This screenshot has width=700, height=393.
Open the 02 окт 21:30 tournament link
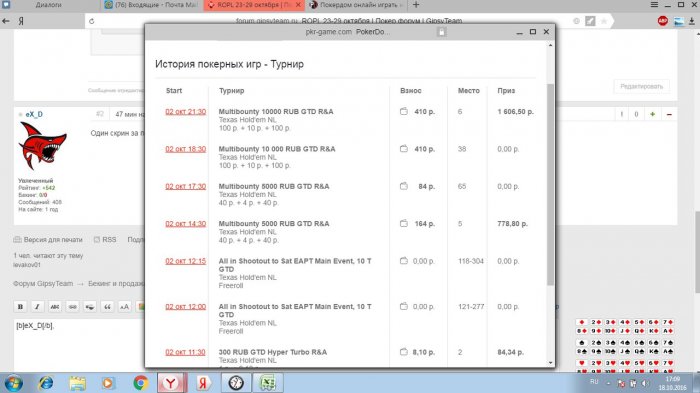(186, 112)
